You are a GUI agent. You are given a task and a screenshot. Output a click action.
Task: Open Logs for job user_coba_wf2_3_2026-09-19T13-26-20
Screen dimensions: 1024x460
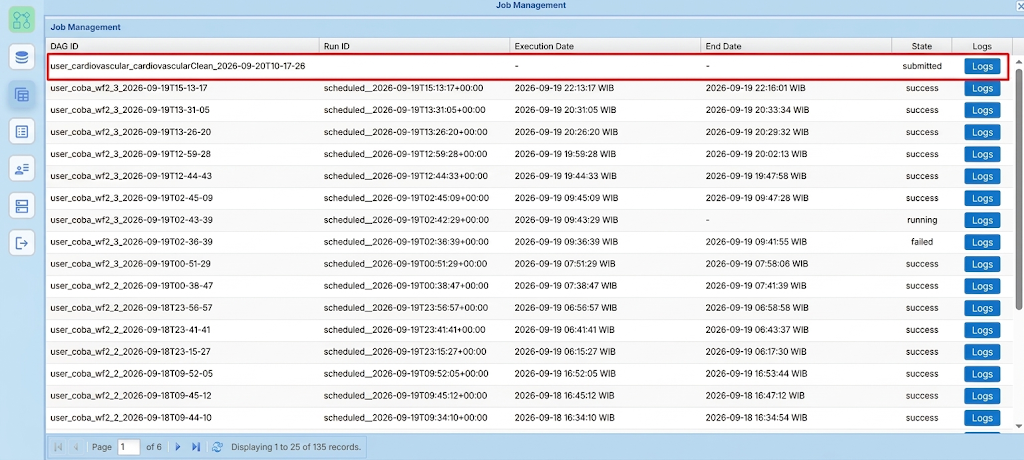982,132
